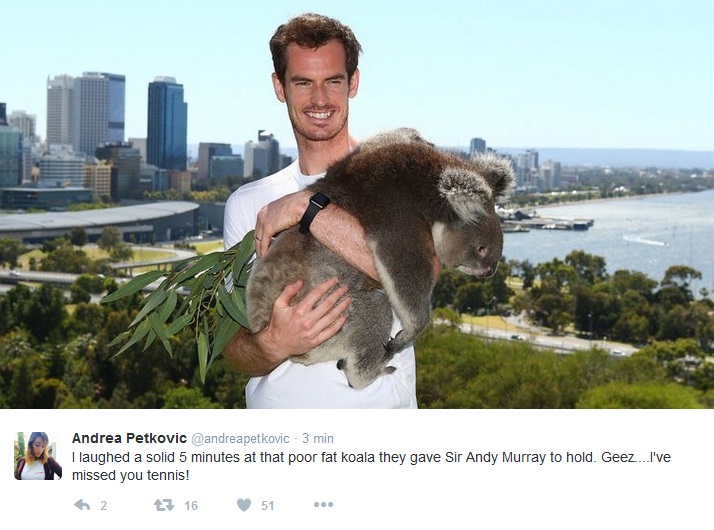Reply to Andrea Petkovic's tweet
Screen dimensions: 714x530
(x=82, y=505)
